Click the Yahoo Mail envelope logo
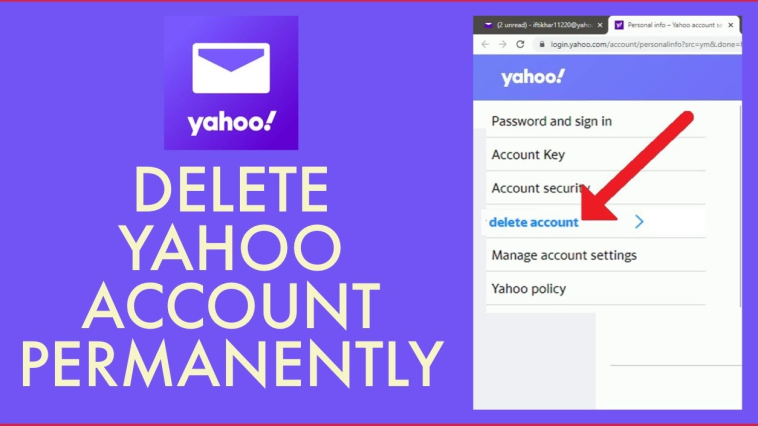This screenshot has height=426, width=758. [x=231, y=83]
